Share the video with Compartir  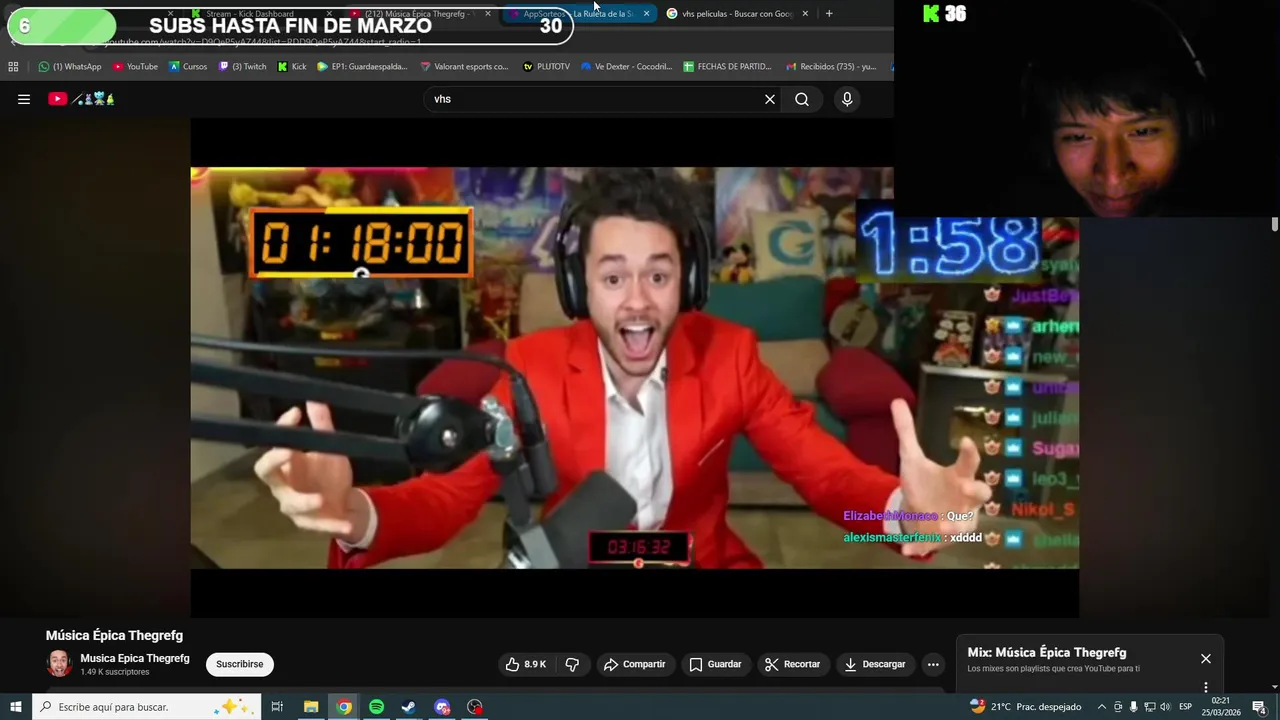coord(635,664)
